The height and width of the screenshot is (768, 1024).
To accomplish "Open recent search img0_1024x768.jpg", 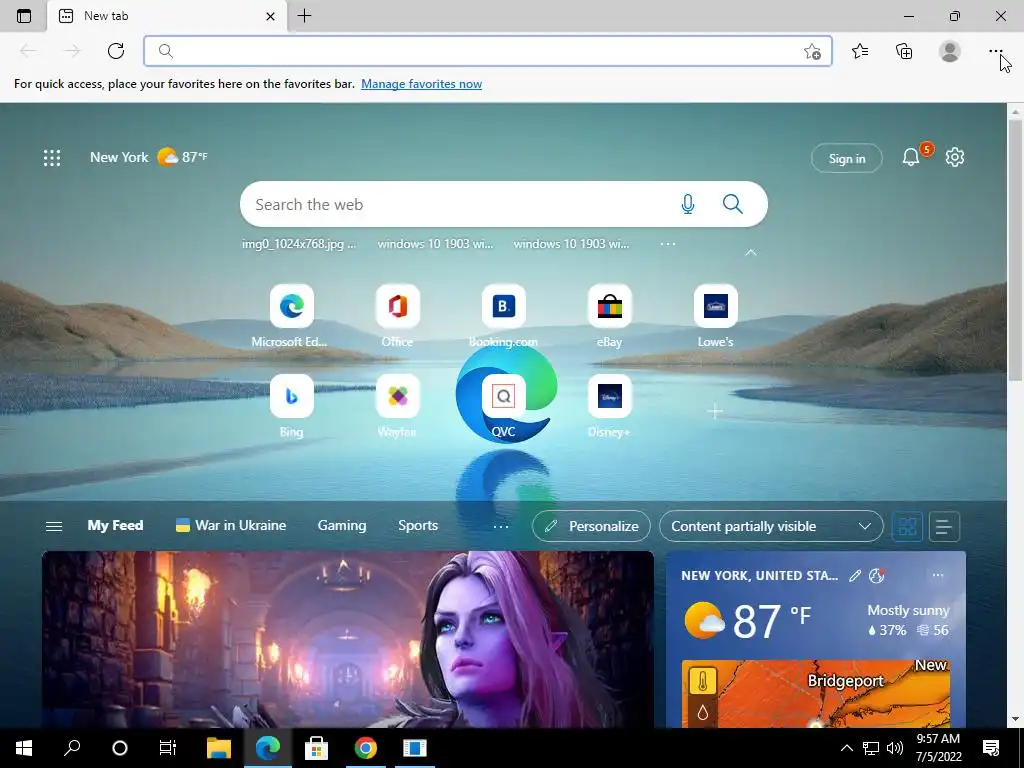I will (299, 244).
